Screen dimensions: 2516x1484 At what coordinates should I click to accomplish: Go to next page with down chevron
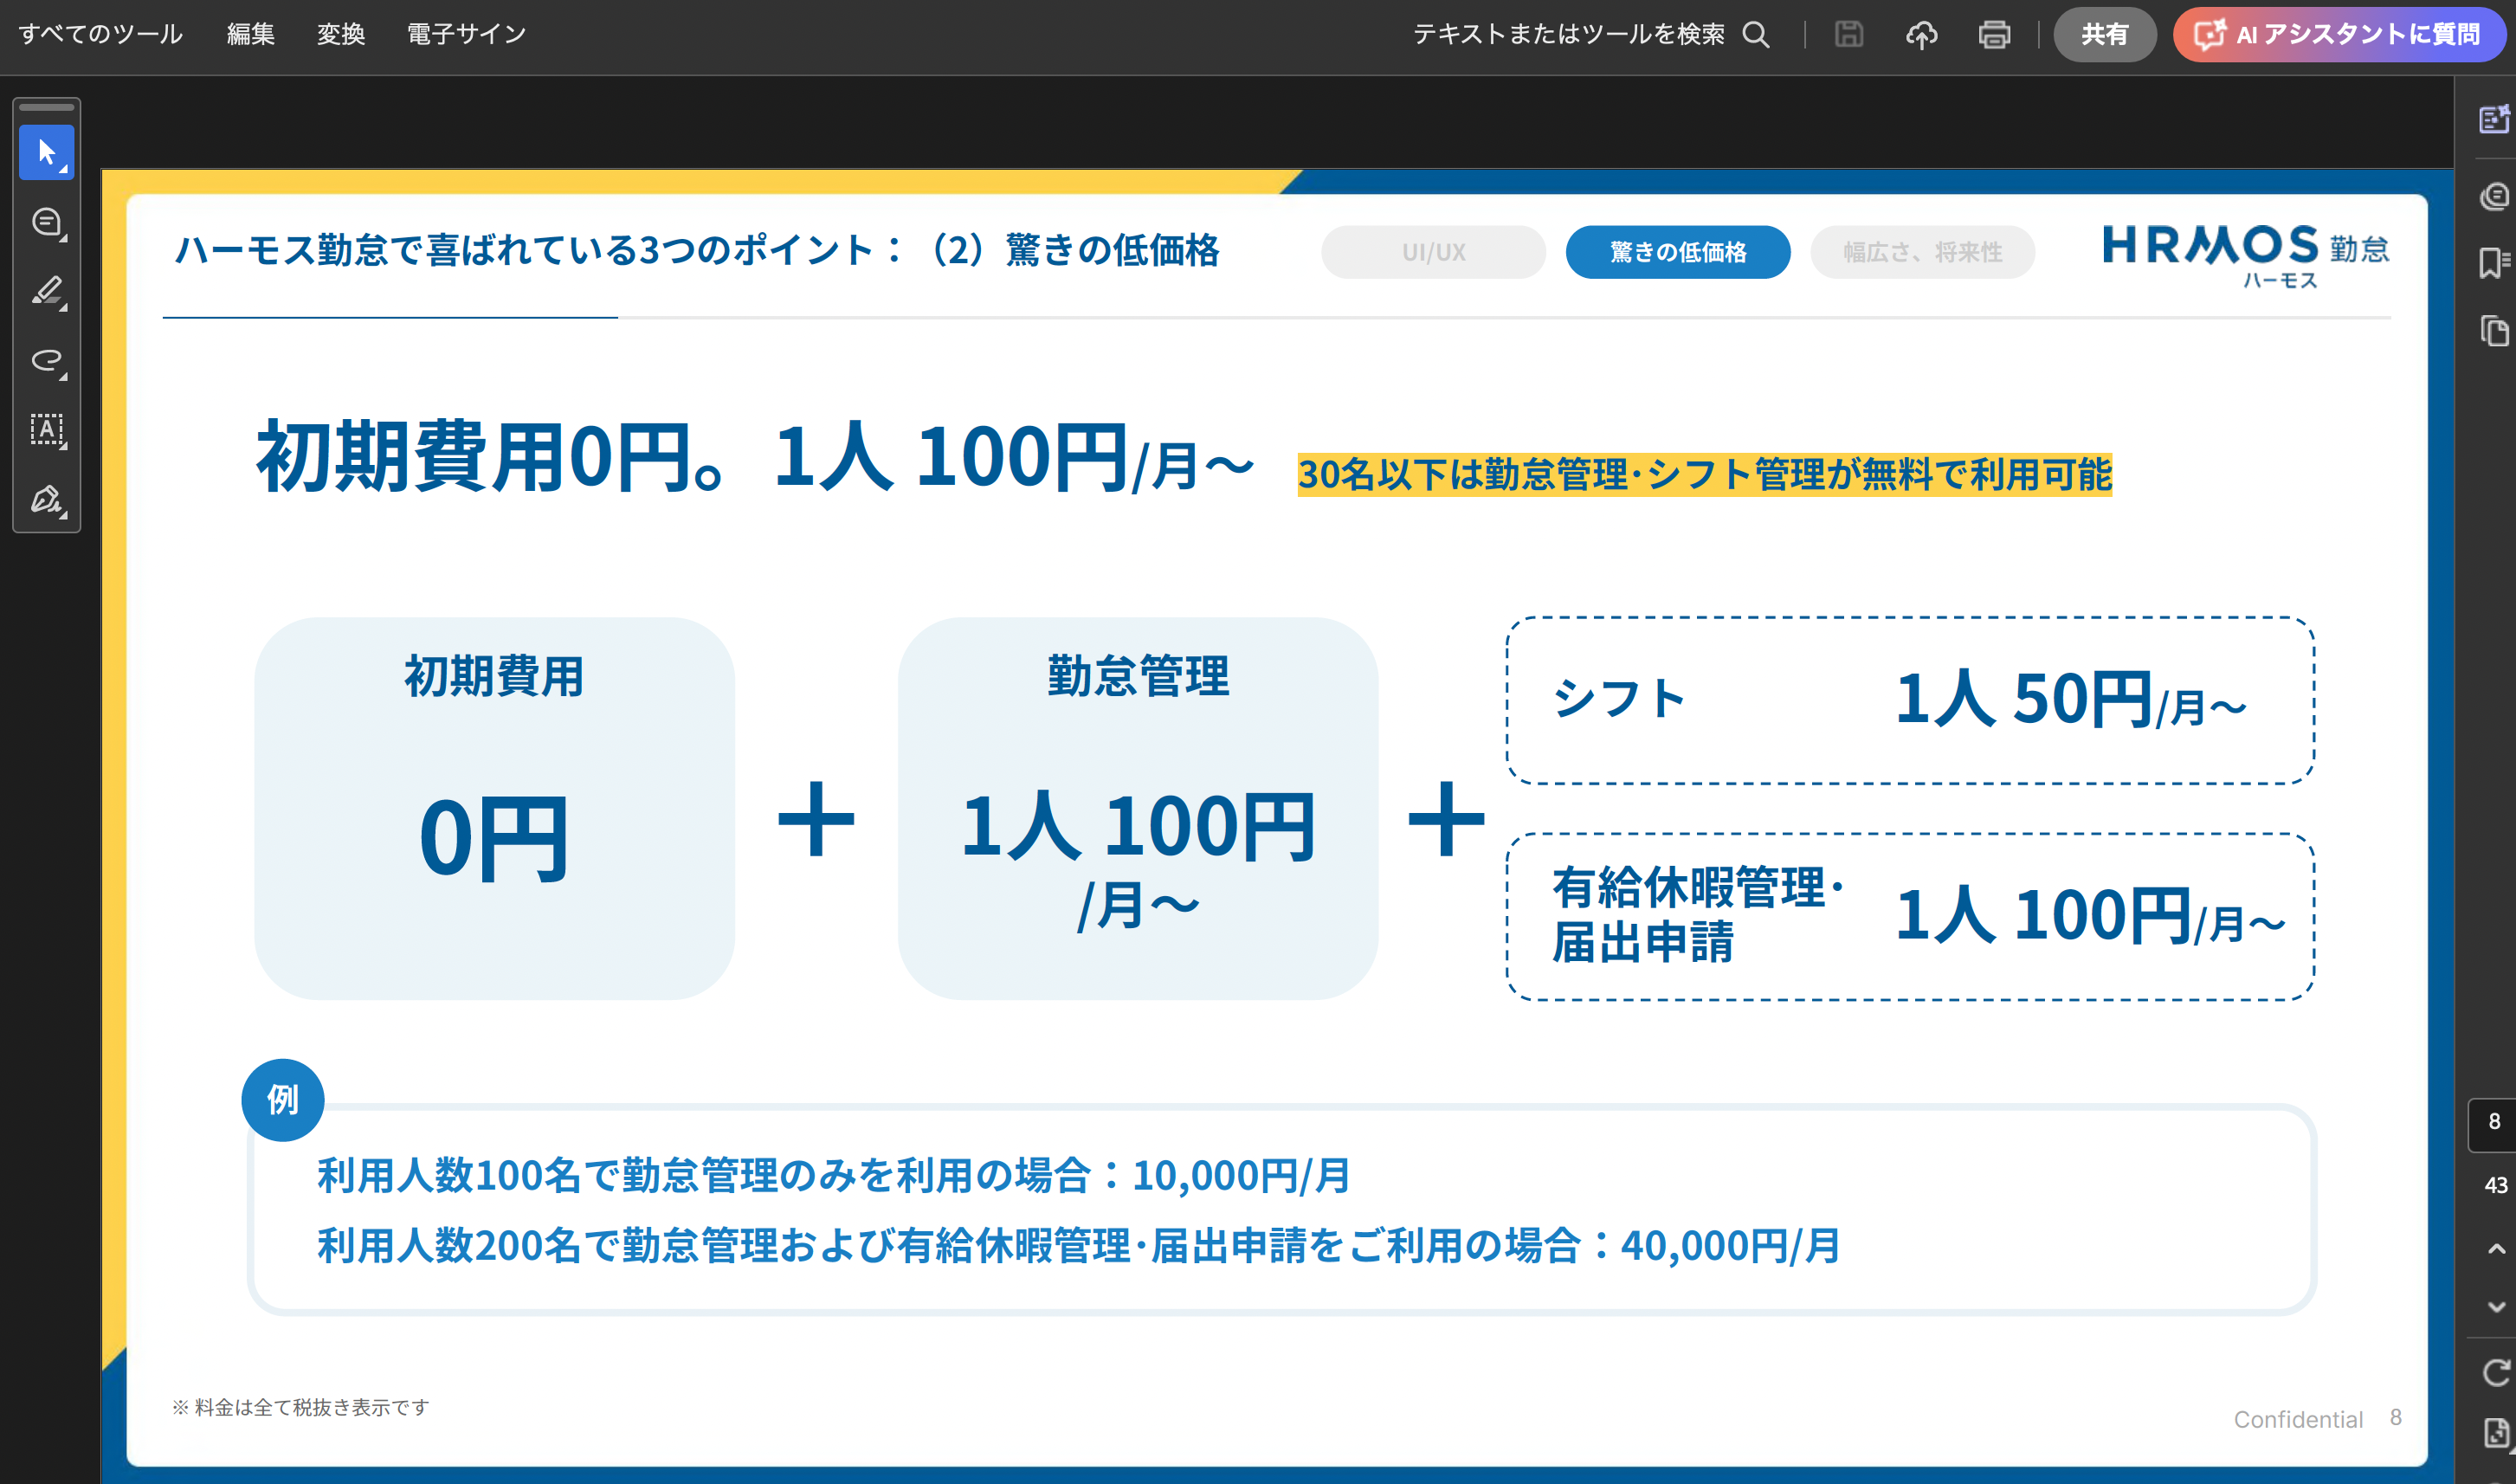click(2496, 1307)
